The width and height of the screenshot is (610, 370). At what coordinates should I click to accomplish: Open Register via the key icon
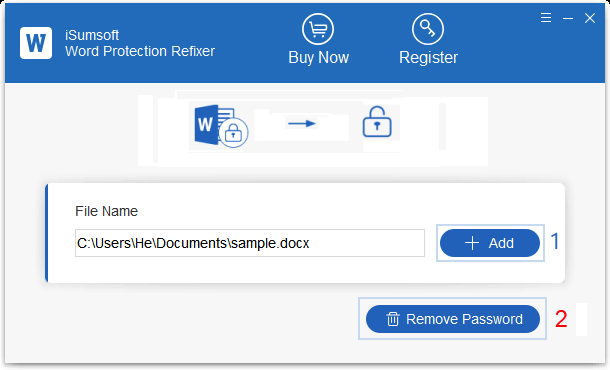tap(428, 29)
